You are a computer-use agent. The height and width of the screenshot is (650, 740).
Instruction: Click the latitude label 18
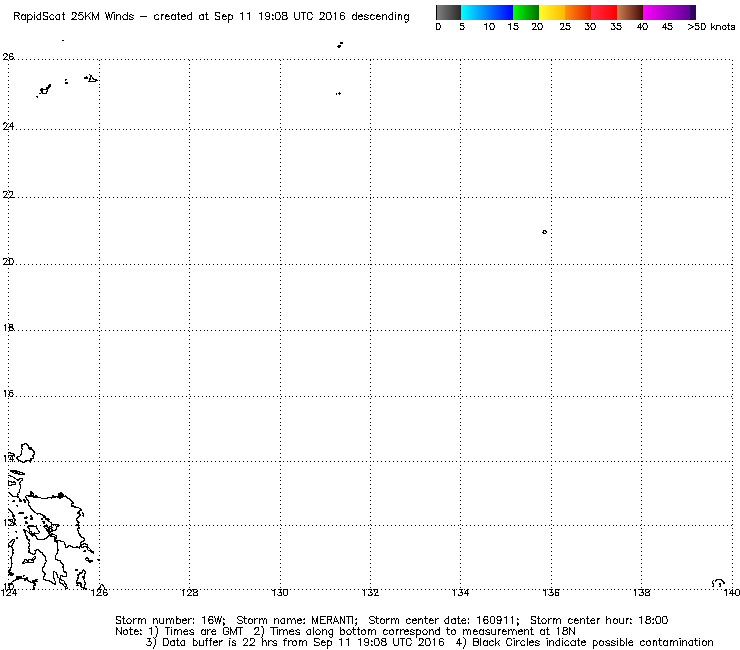pos(8,327)
